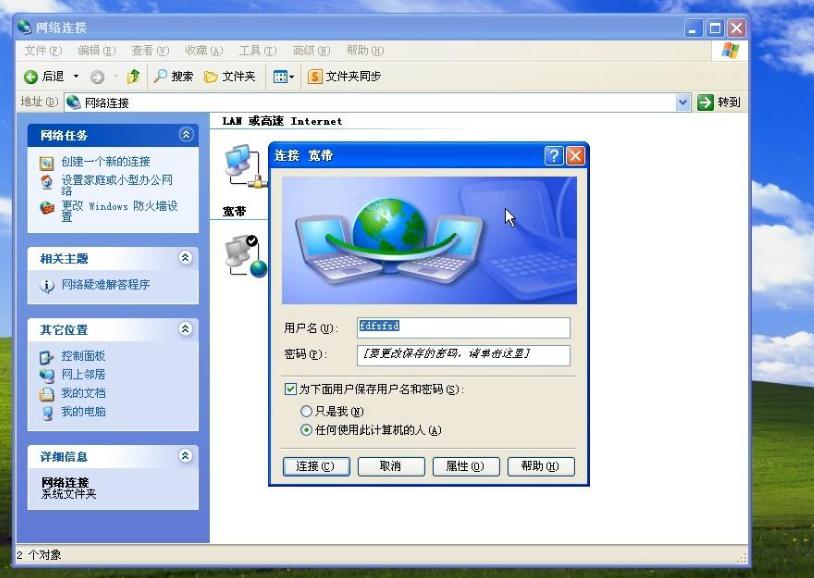Screen dimensions: 814x578
Task: Click the Views icon in toolbar
Action: [280, 77]
